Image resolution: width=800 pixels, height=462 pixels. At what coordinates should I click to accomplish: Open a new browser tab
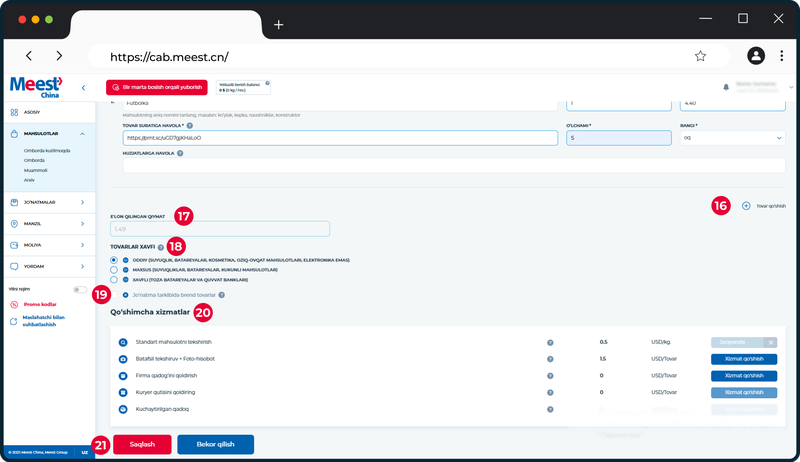278,24
